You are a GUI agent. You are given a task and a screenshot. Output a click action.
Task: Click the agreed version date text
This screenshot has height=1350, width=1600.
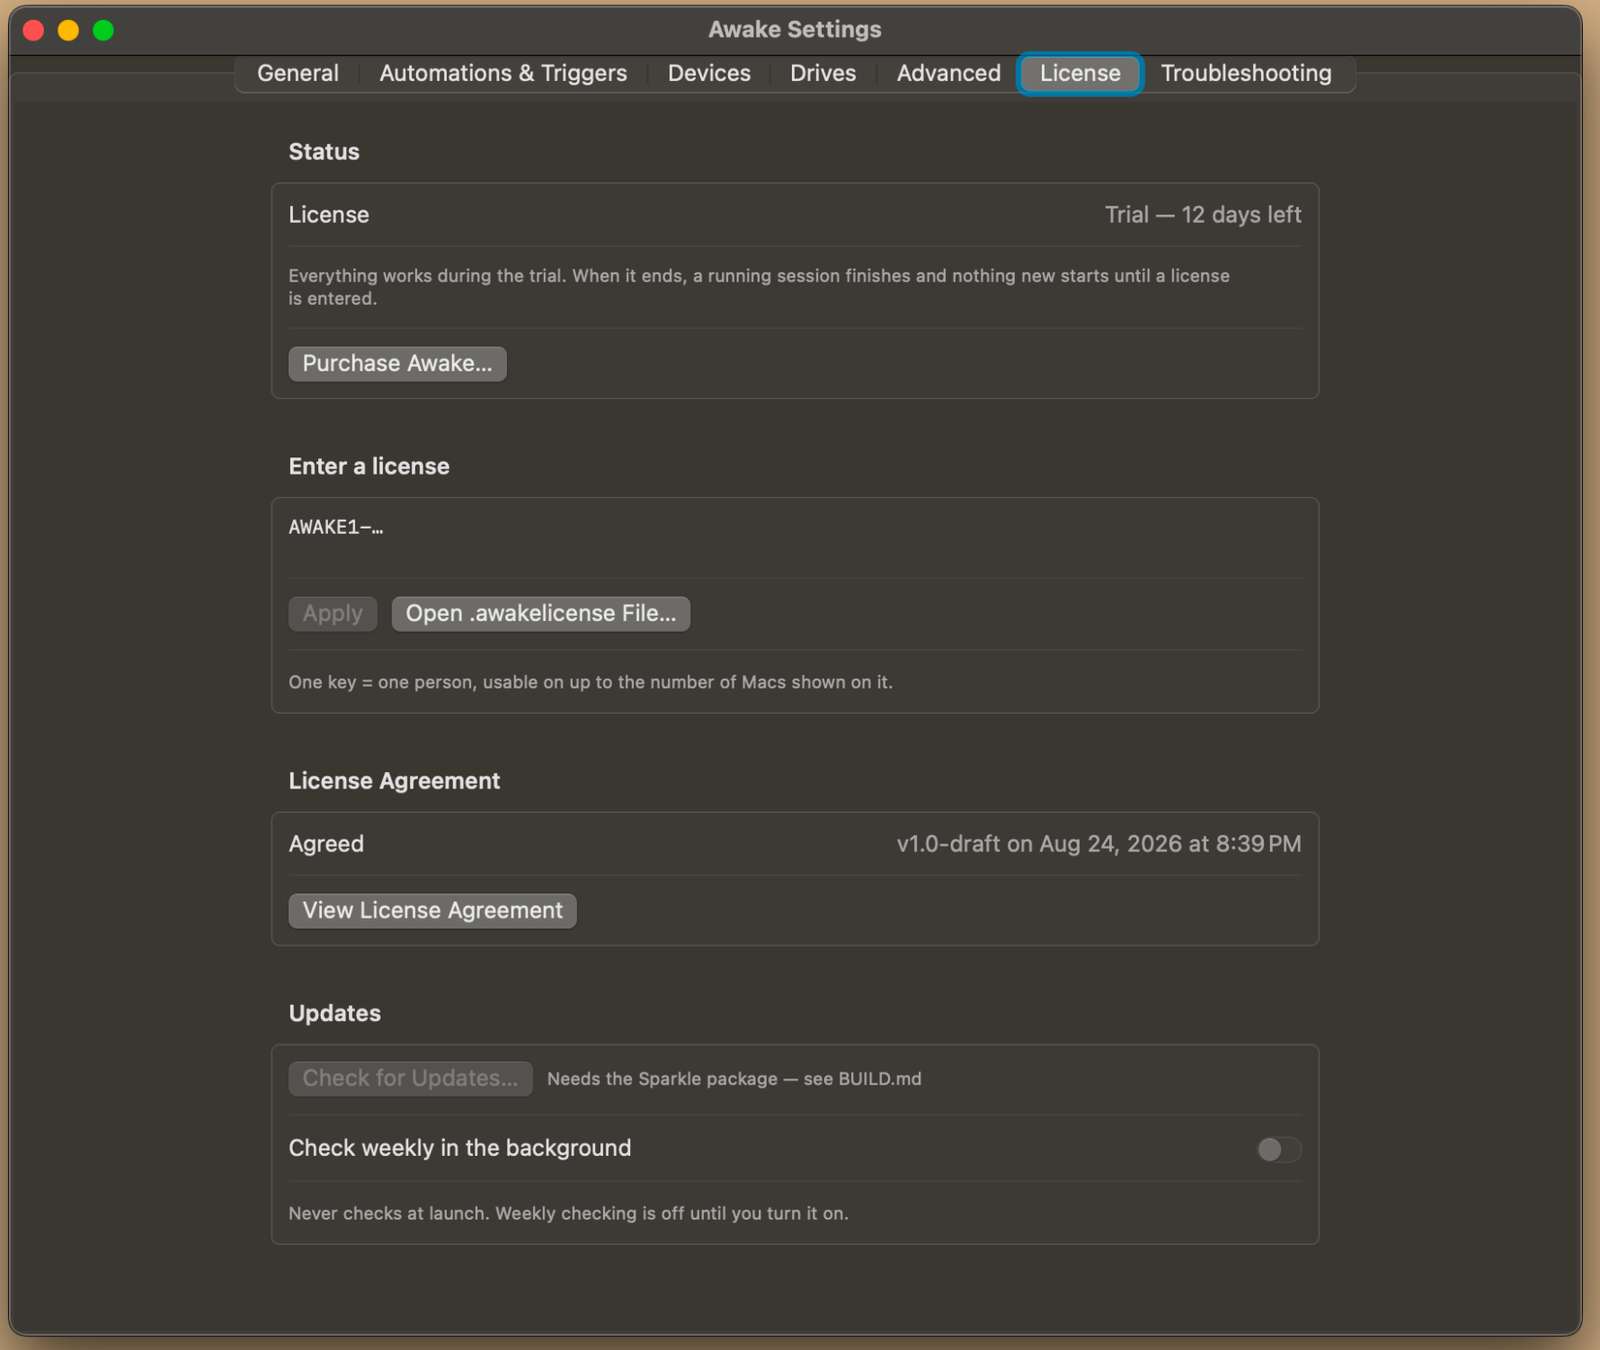point(1099,844)
